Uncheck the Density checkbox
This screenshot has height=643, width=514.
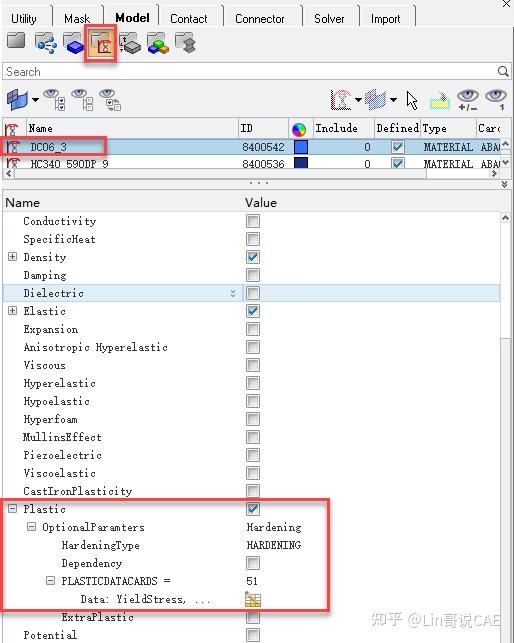(x=253, y=257)
